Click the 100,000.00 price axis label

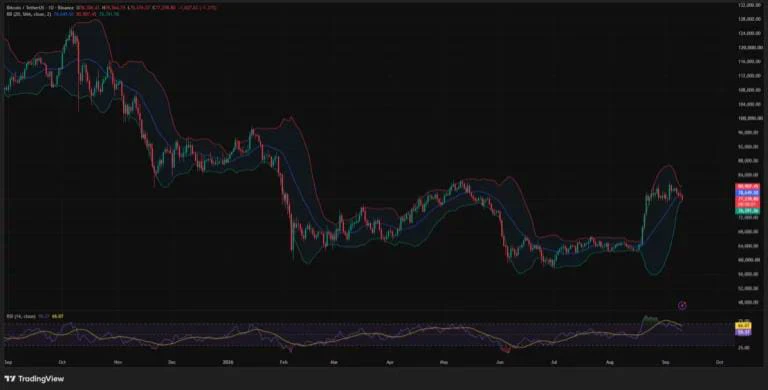(749, 119)
